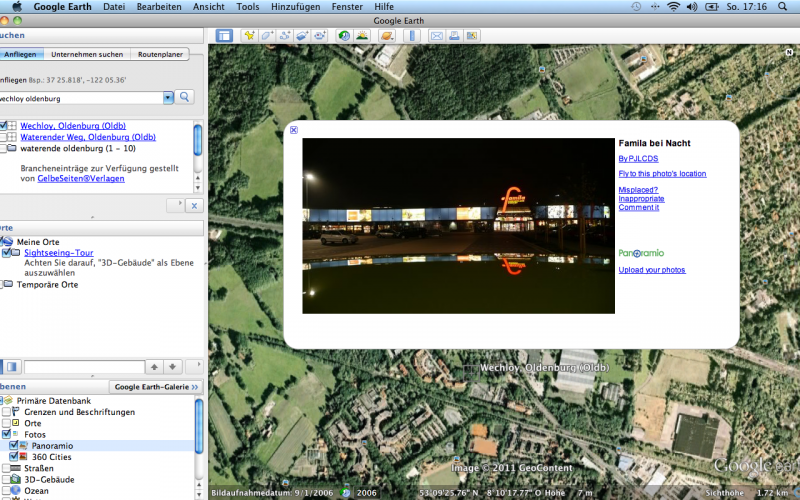Click the email envelope toolbar icon
Screen dimensions: 800x500
pos(436,36)
